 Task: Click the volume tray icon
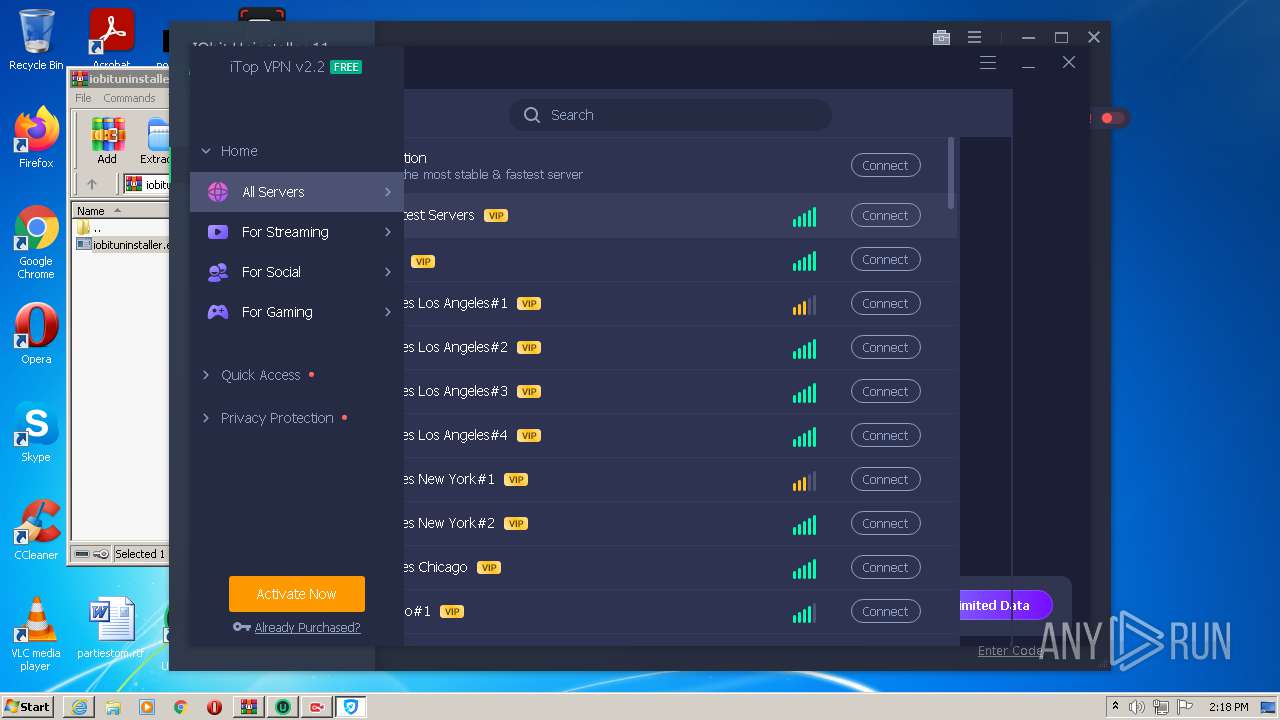[x=1137, y=707]
